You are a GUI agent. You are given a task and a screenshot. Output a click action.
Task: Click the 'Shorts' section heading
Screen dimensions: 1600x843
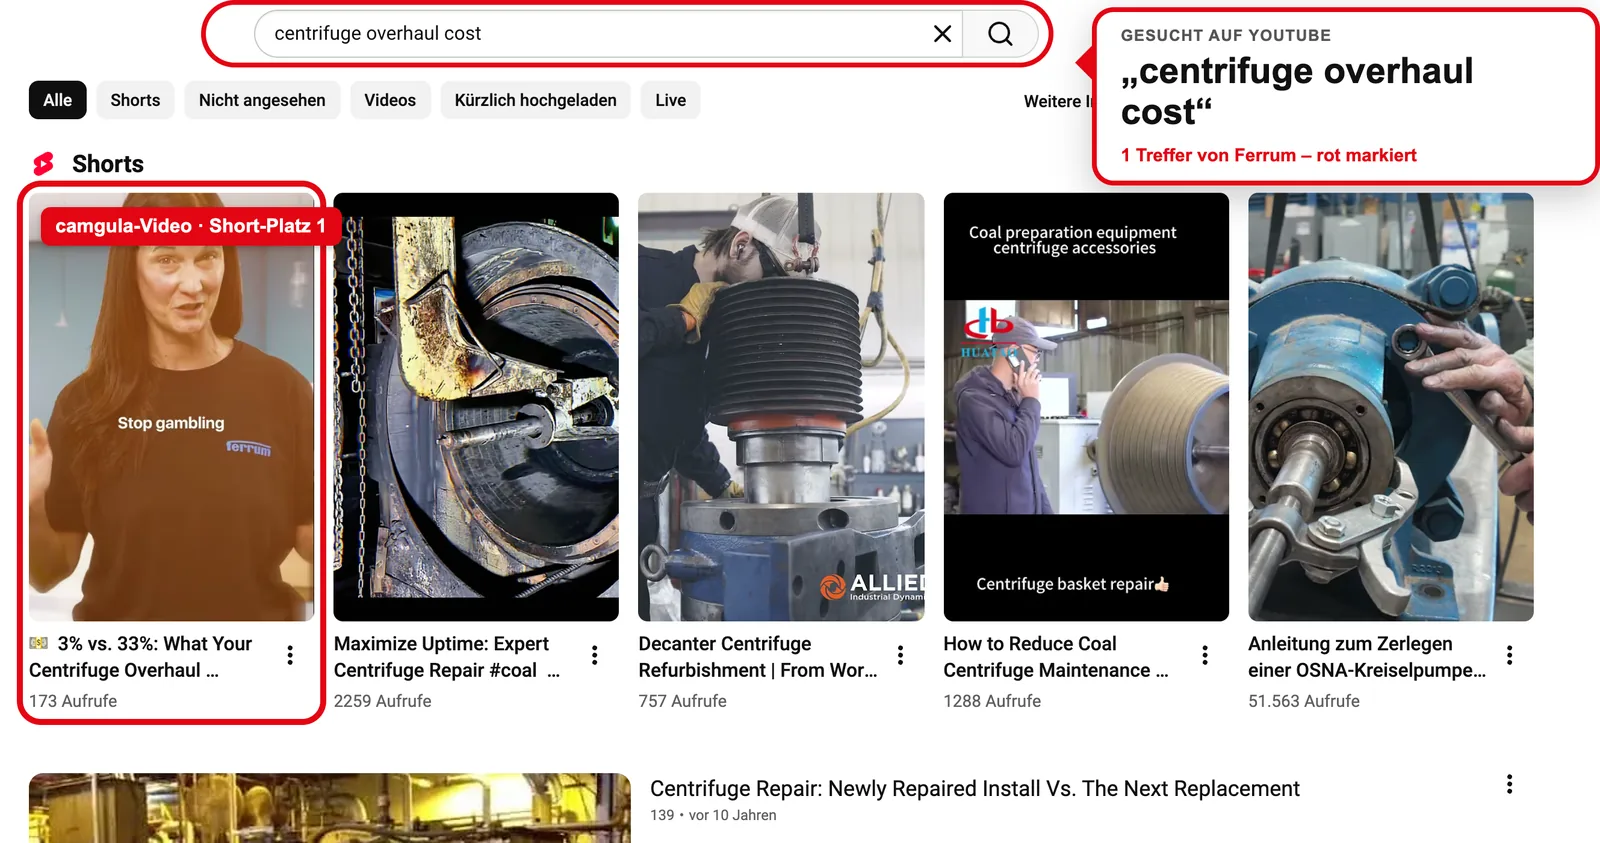(x=108, y=164)
